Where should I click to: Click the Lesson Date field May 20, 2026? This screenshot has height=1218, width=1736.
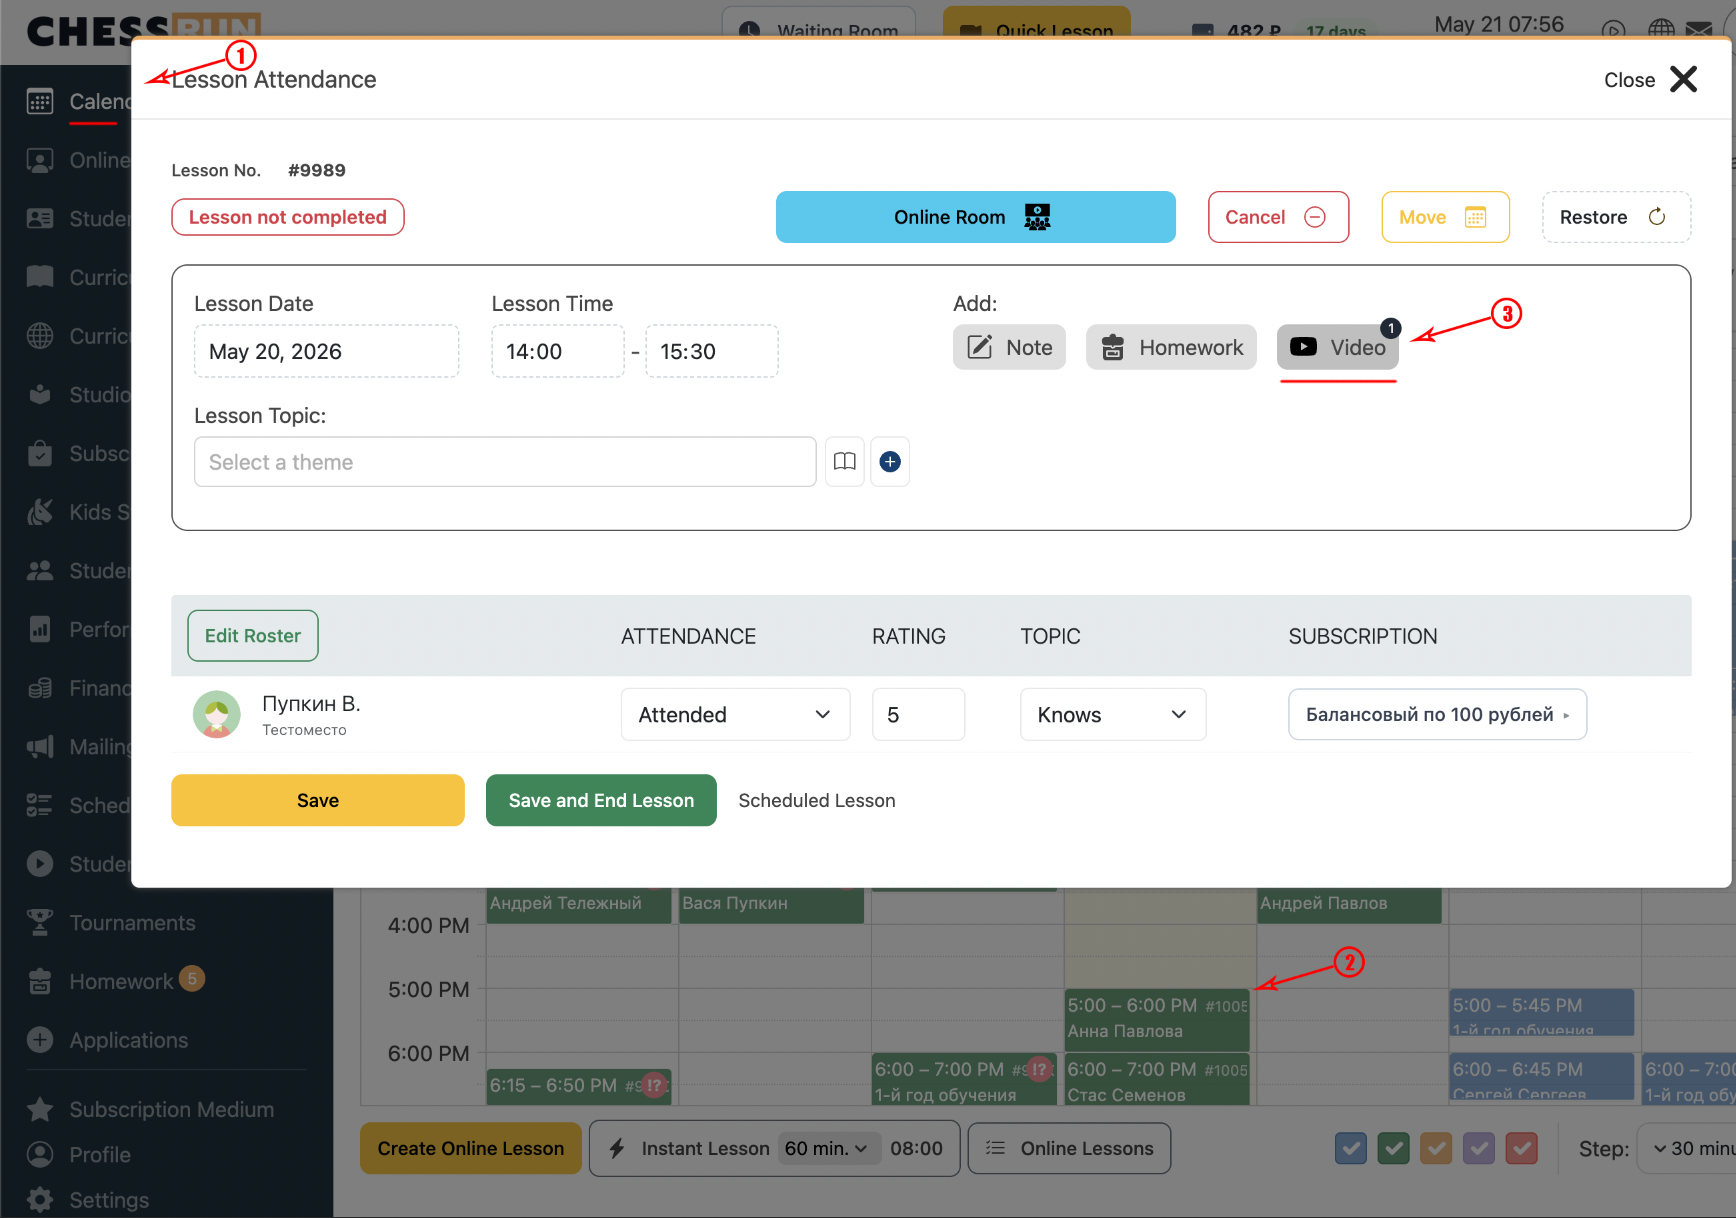[x=326, y=351]
